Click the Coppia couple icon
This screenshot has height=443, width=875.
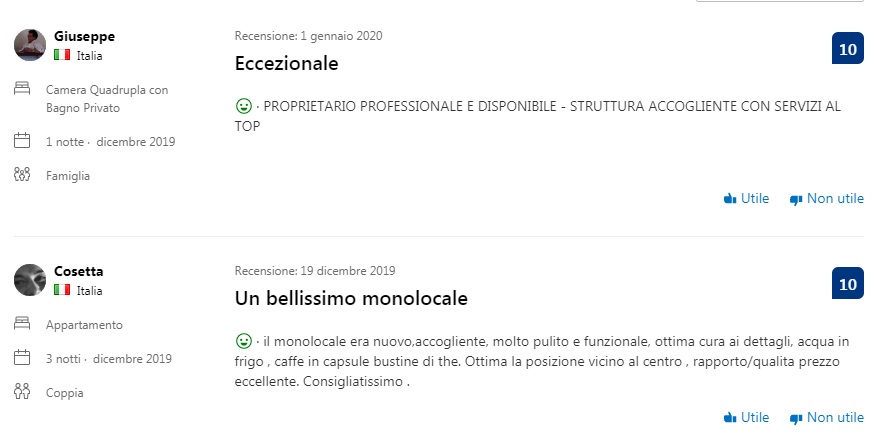[22, 391]
